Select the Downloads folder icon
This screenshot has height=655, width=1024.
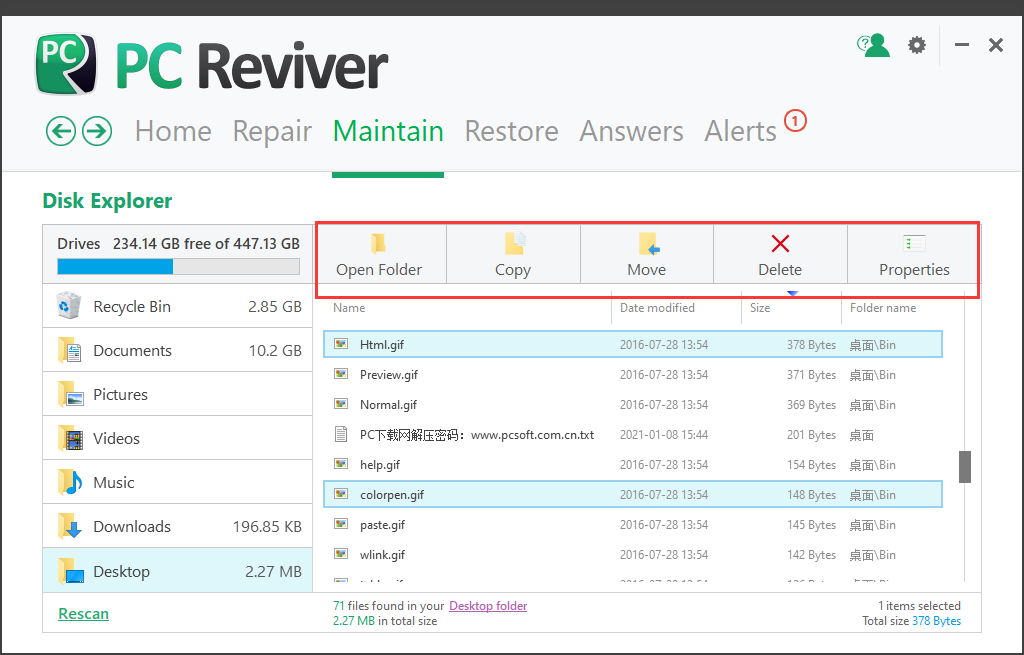click(x=70, y=526)
